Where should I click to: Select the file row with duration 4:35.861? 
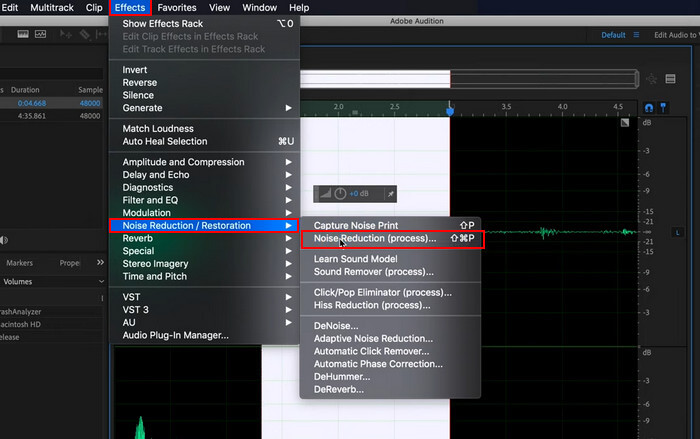click(x=51, y=116)
